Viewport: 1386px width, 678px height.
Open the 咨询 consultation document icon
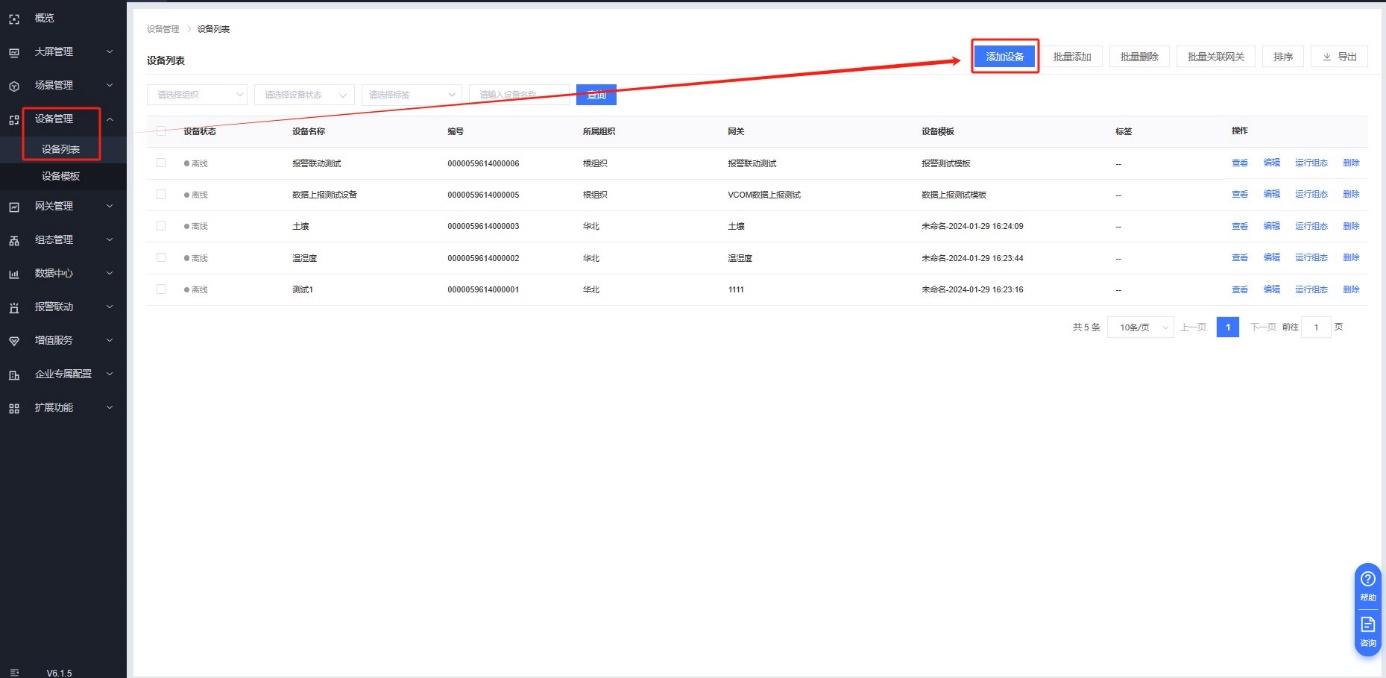(x=1368, y=624)
